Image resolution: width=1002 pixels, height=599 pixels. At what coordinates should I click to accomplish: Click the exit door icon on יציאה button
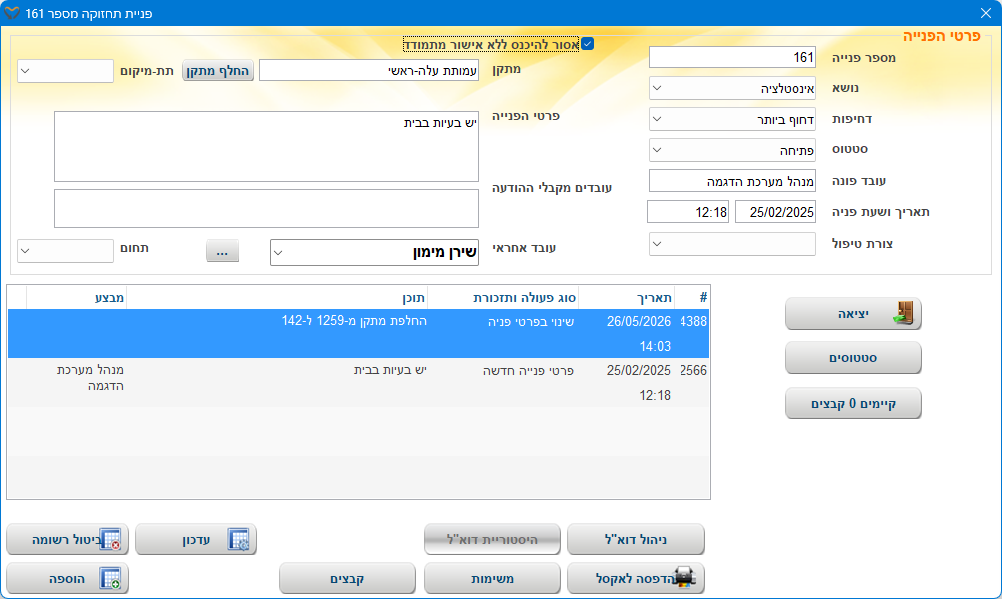click(903, 313)
